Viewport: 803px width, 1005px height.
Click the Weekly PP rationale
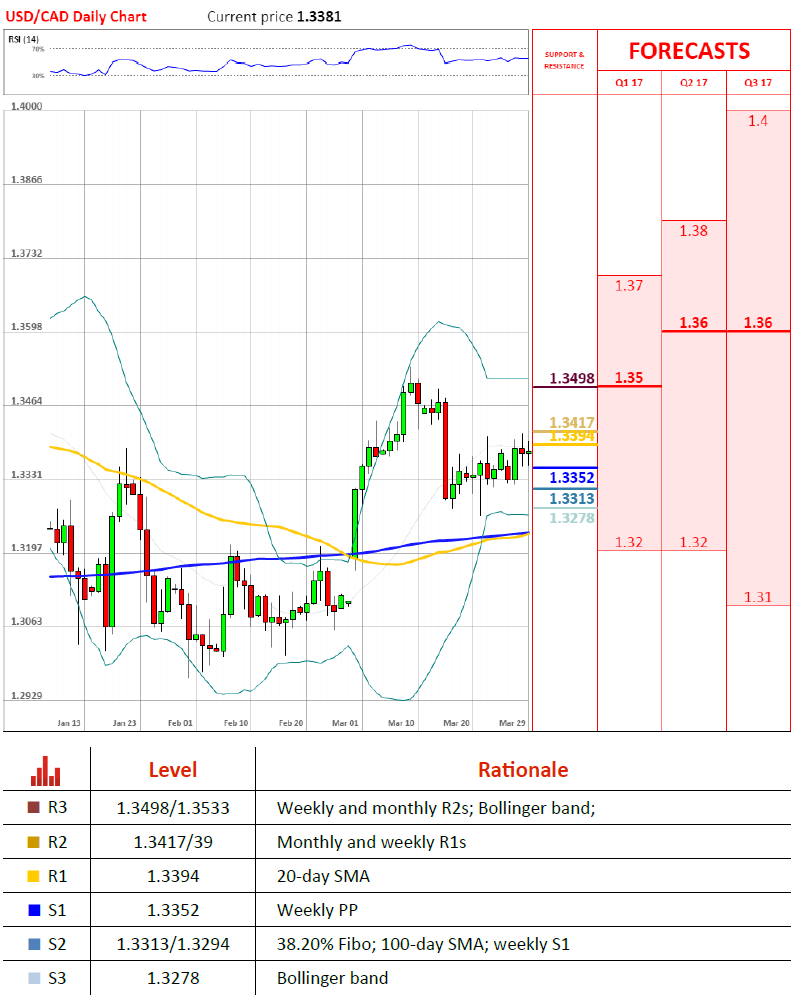(317, 910)
